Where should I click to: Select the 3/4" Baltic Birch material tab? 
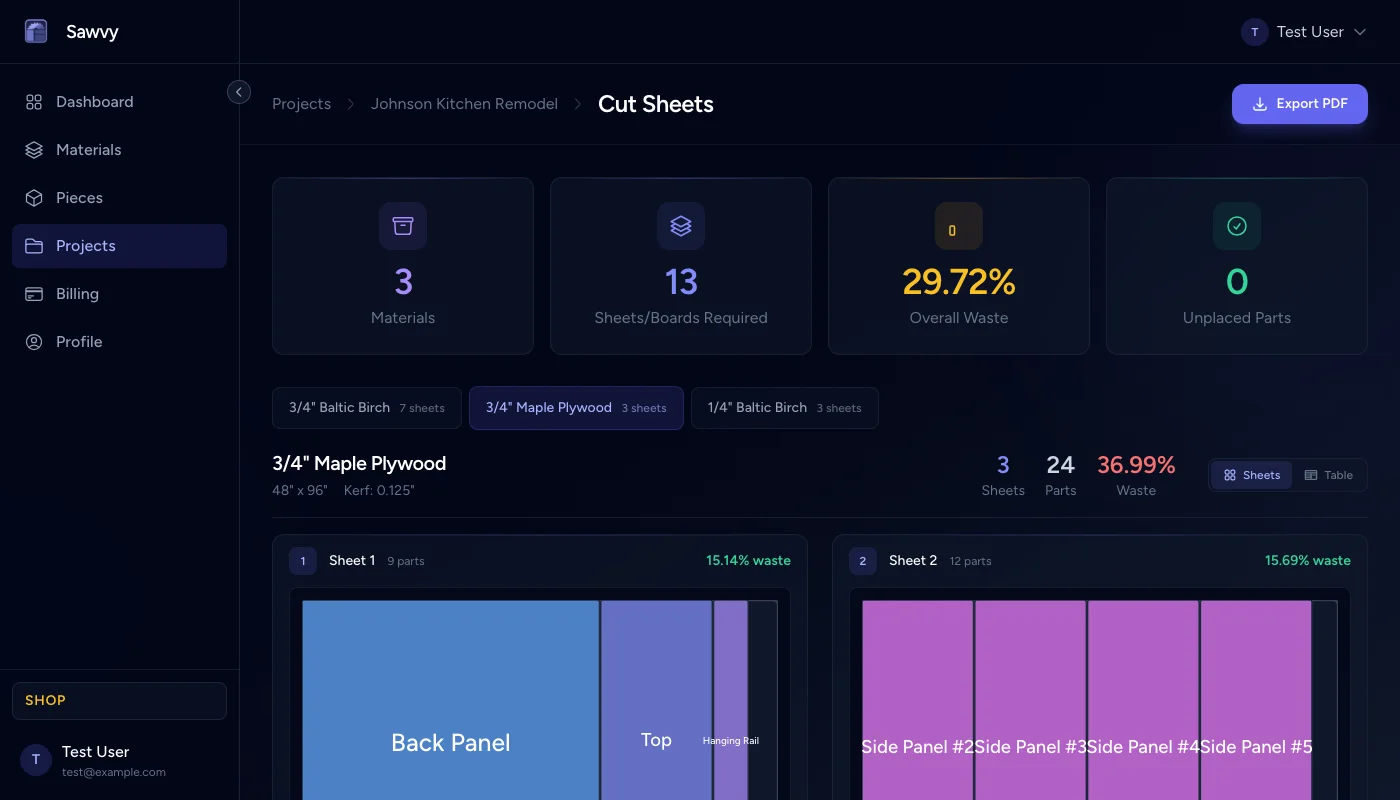coord(366,408)
